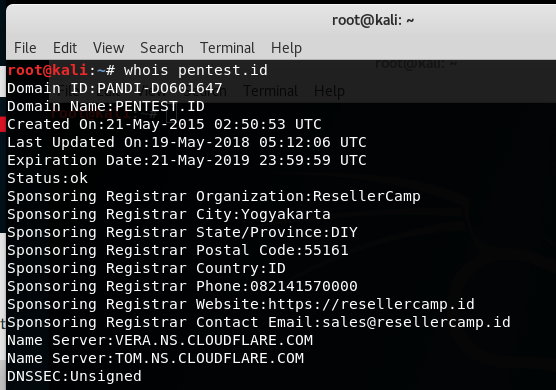
Task: Click the VERA.NS.CLOUDFLARE.COM name server line
Action: click(x=160, y=340)
